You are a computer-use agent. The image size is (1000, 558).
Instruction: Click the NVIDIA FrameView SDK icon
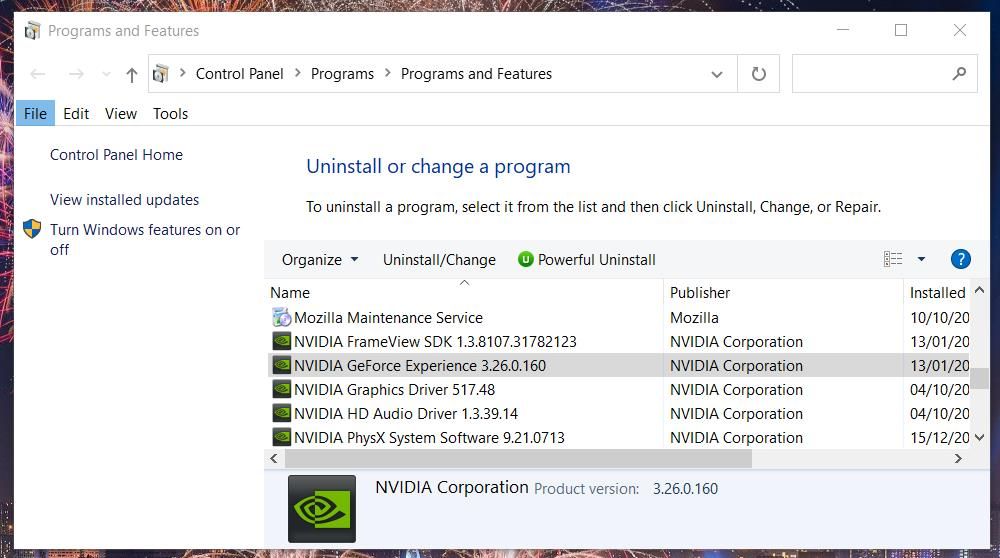(281, 341)
